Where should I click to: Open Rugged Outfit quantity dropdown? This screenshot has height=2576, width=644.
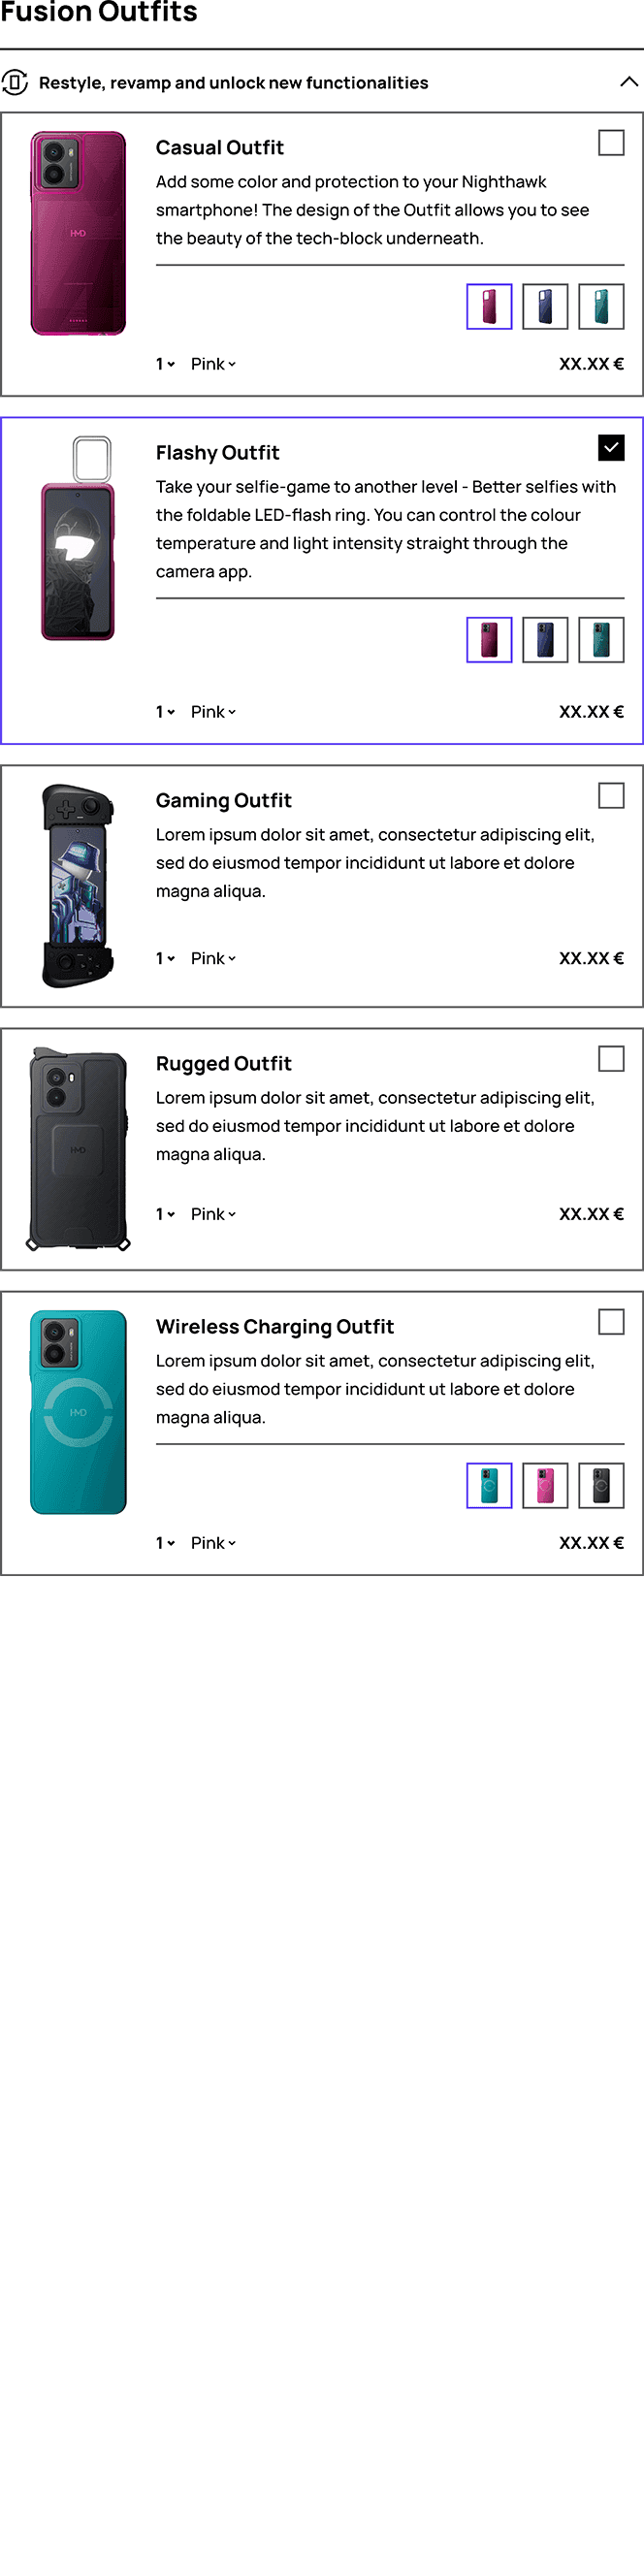[165, 1214]
